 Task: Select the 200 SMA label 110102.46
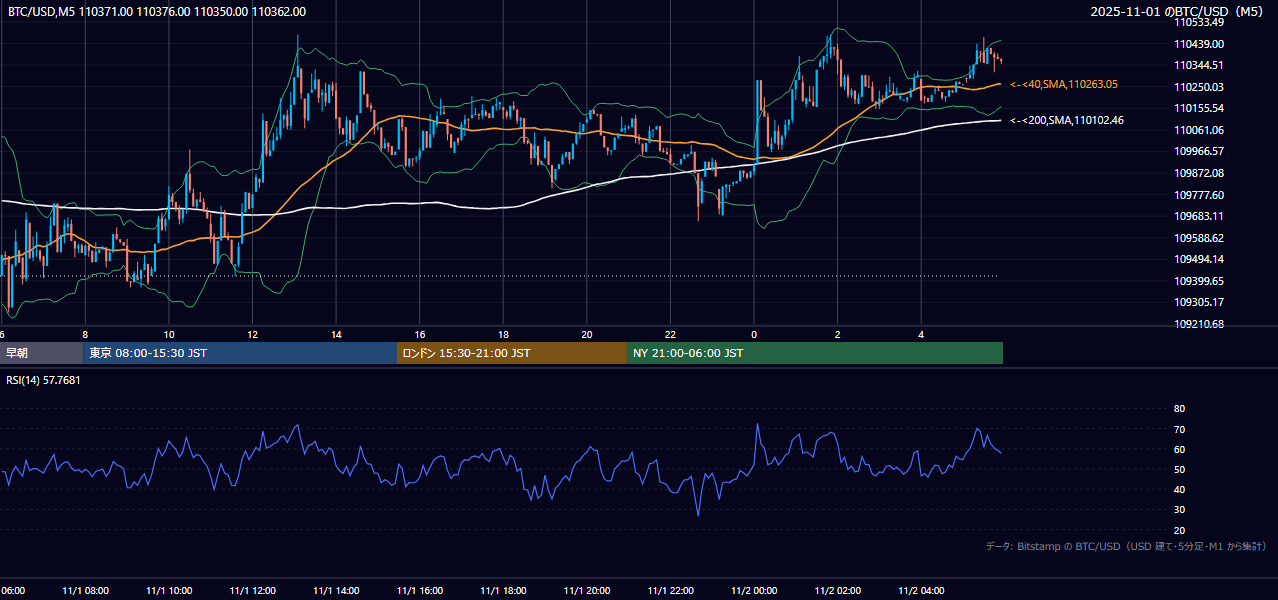1067,121
